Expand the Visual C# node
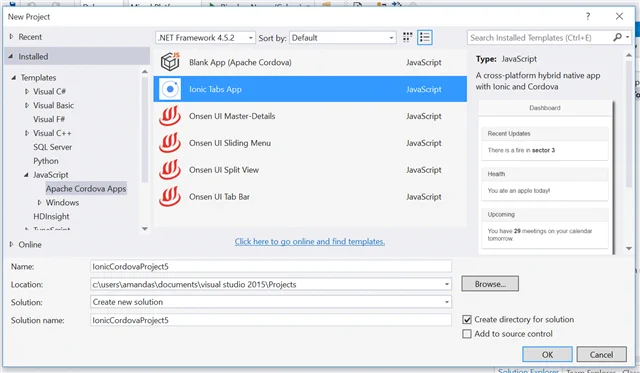 pos(27,91)
